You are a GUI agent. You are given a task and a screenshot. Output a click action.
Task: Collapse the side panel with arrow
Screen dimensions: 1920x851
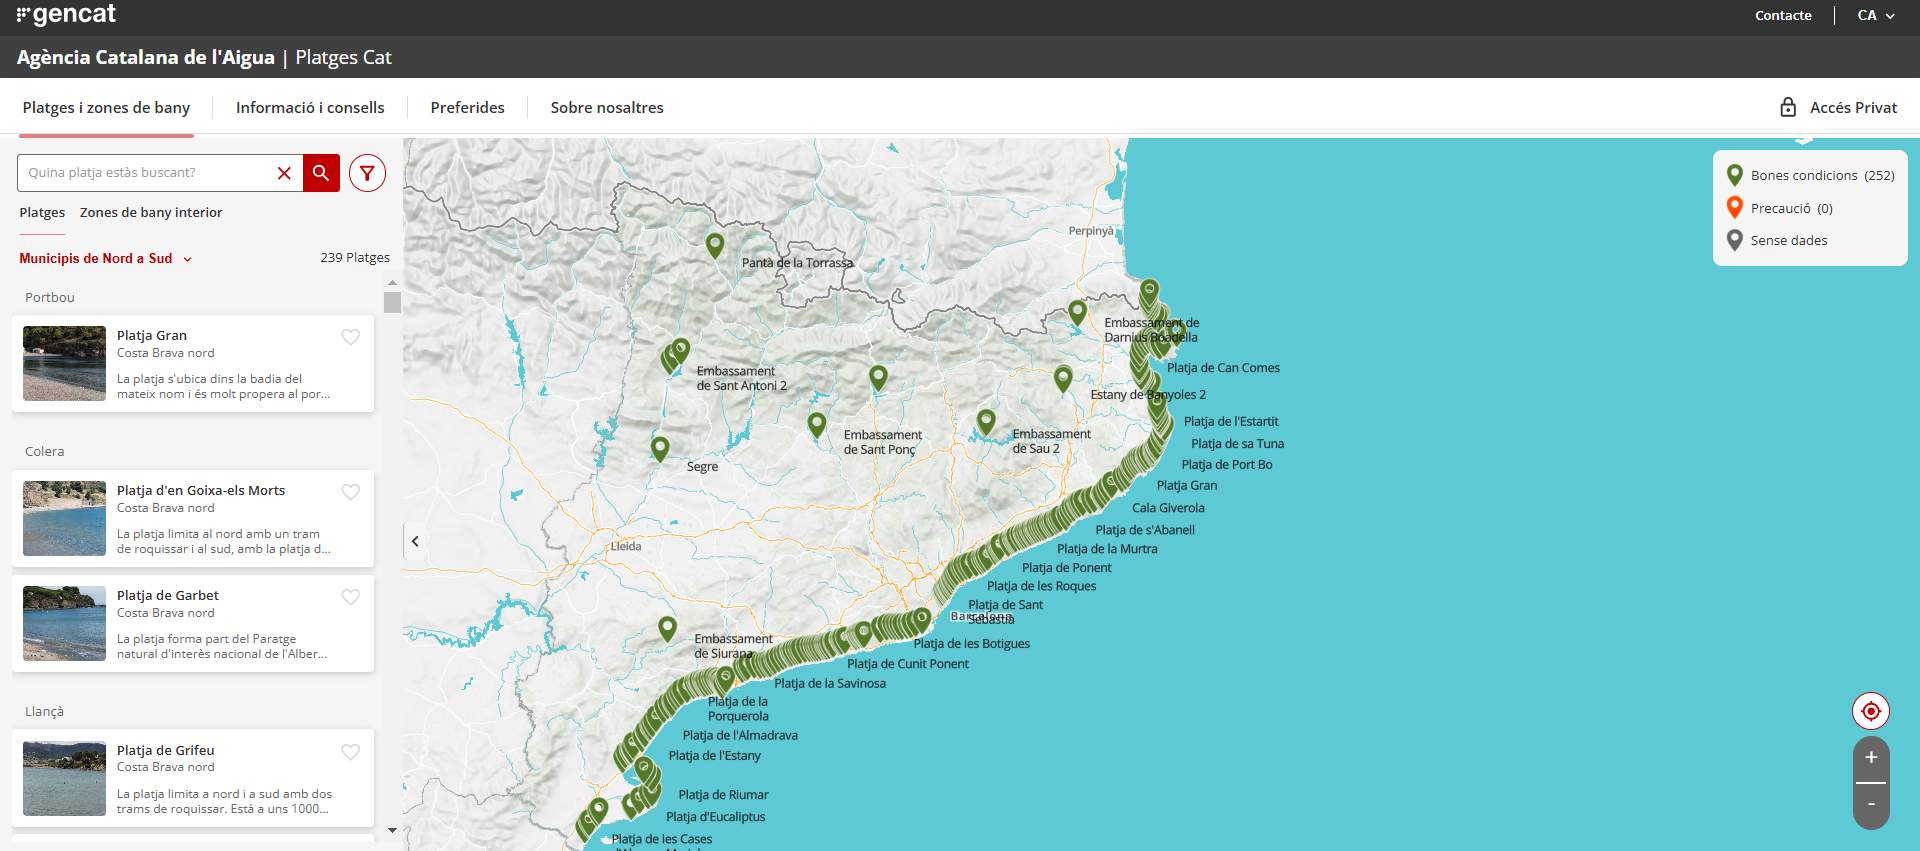click(x=415, y=541)
